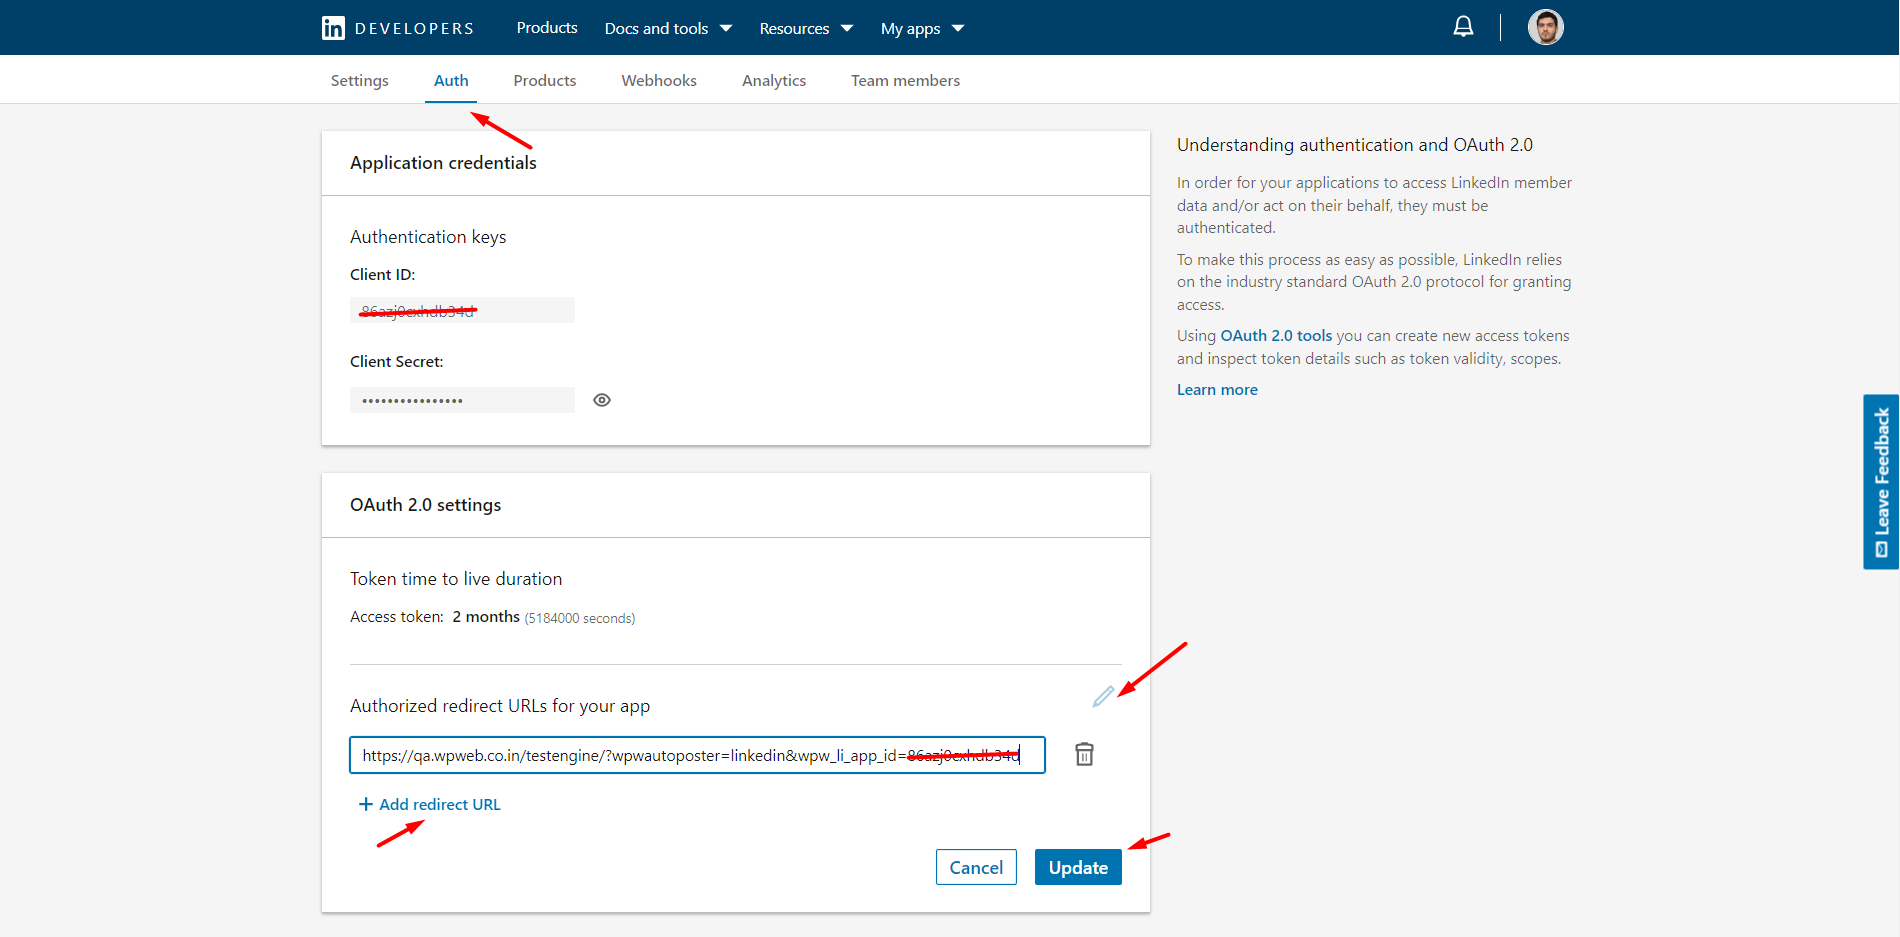Click the 'Understanding authentication and OAuth 2.0' heading
1900x937 pixels.
pos(1355,145)
